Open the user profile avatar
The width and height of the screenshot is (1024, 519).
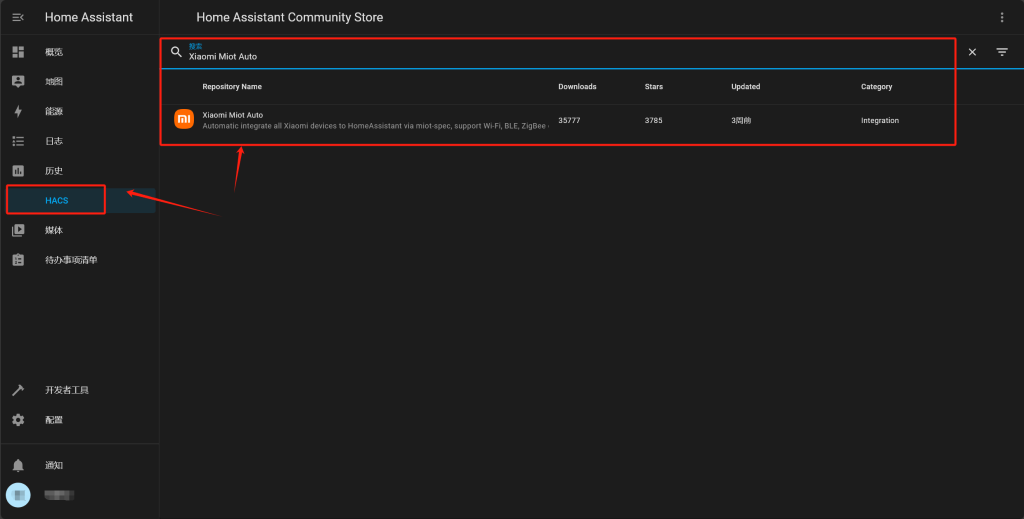click(x=18, y=495)
